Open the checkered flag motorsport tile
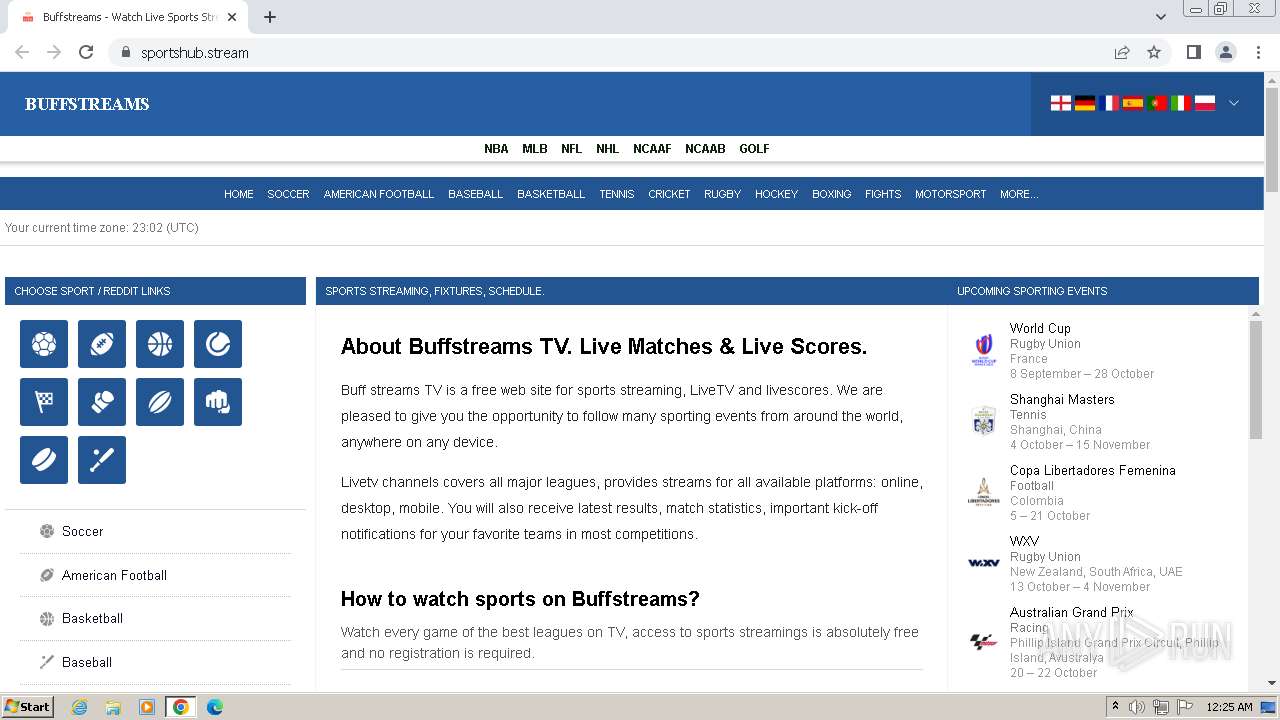 tap(44, 402)
